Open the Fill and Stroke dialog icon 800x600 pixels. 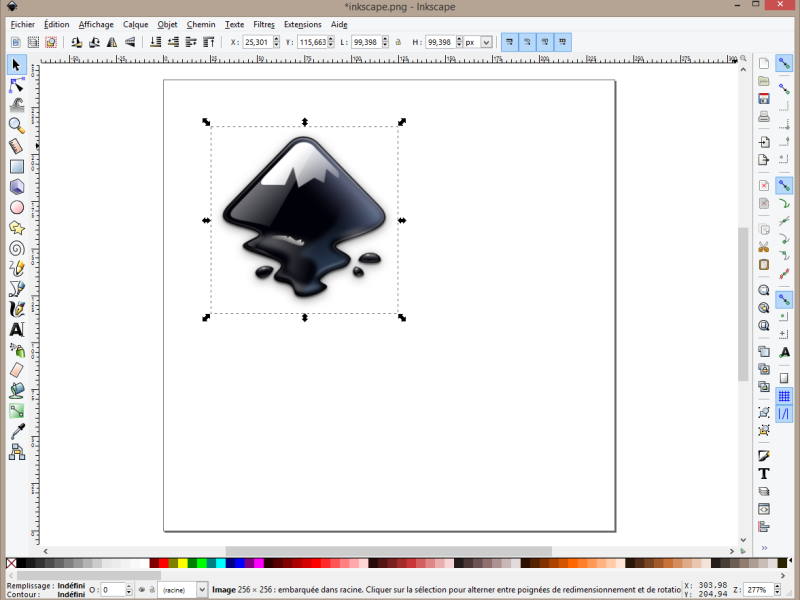764,455
